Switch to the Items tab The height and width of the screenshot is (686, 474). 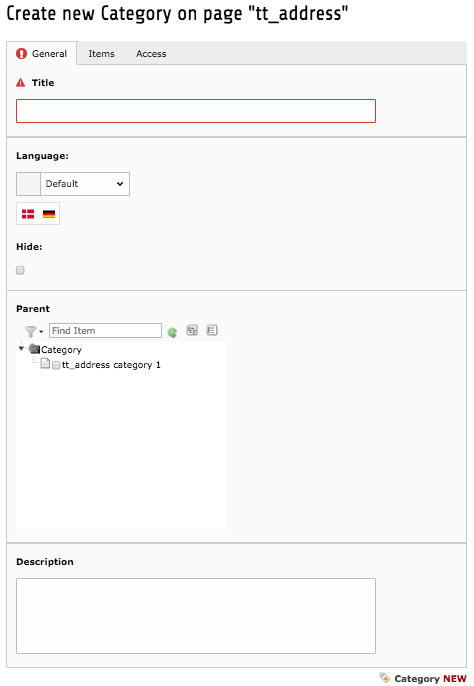click(x=102, y=54)
